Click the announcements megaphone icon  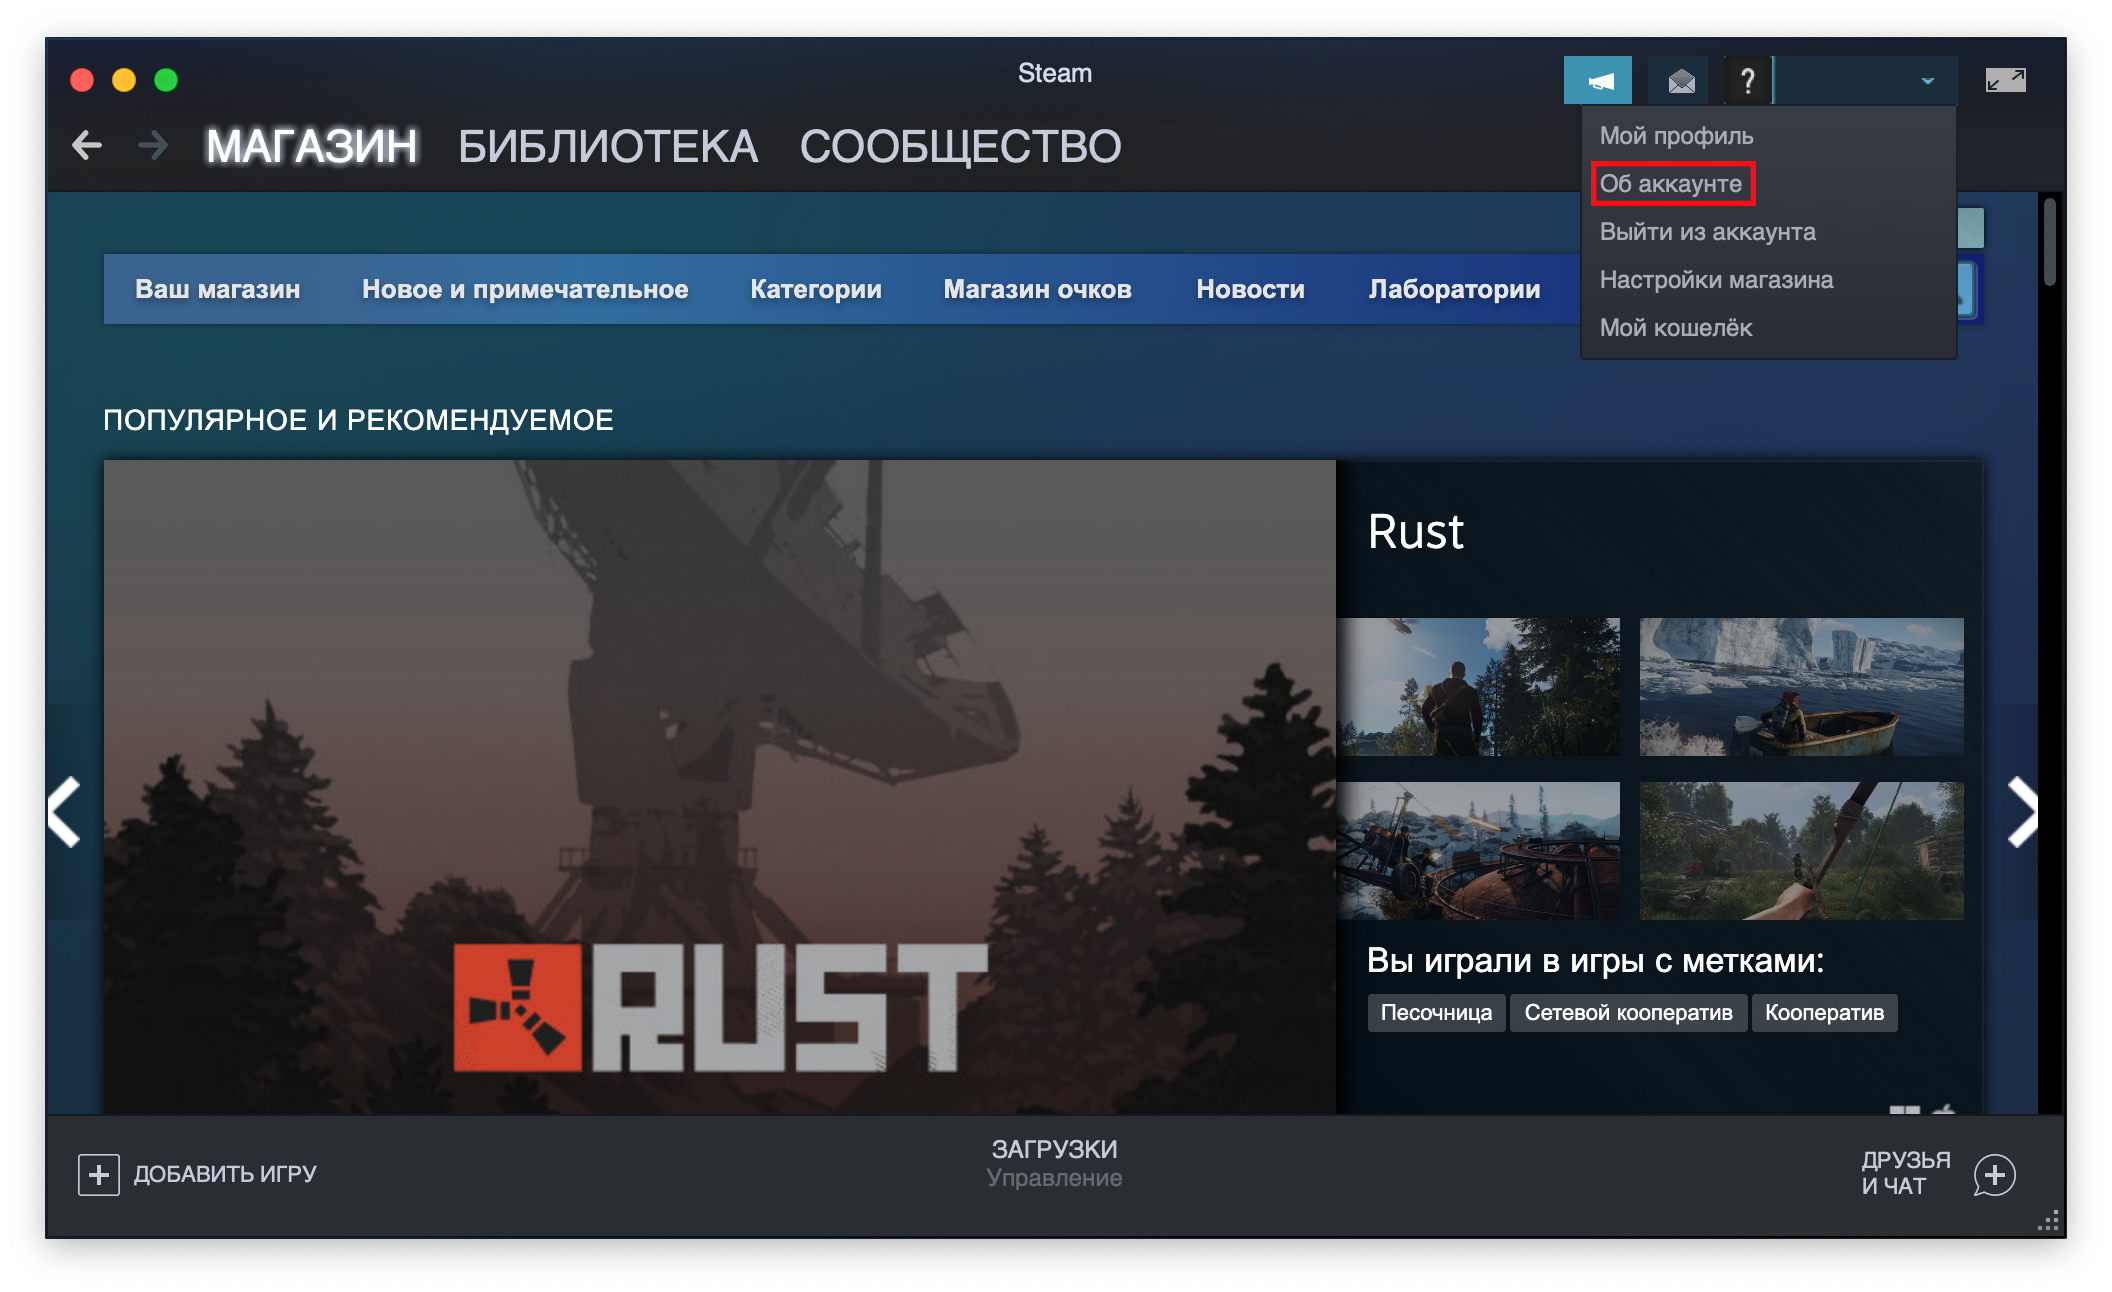[1598, 81]
